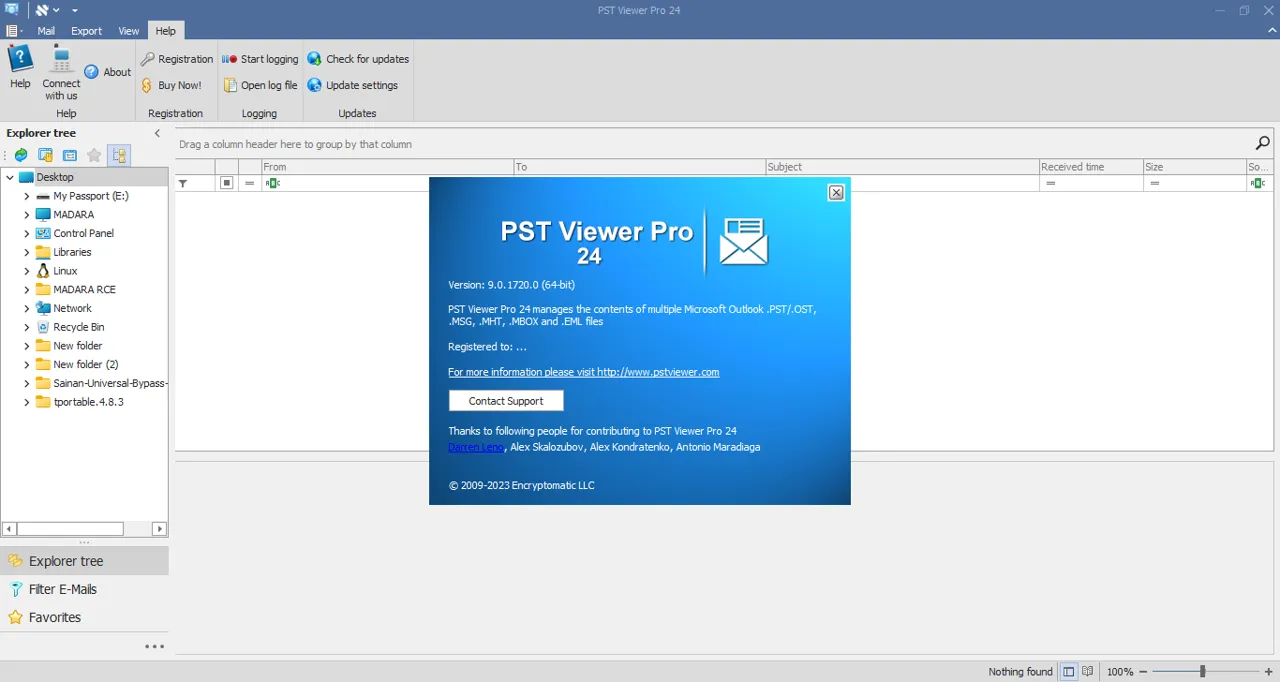This screenshot has width=1280, height=682.
Task: Adjust the zoom slider handle
Action: click(x=1202, y=672)
